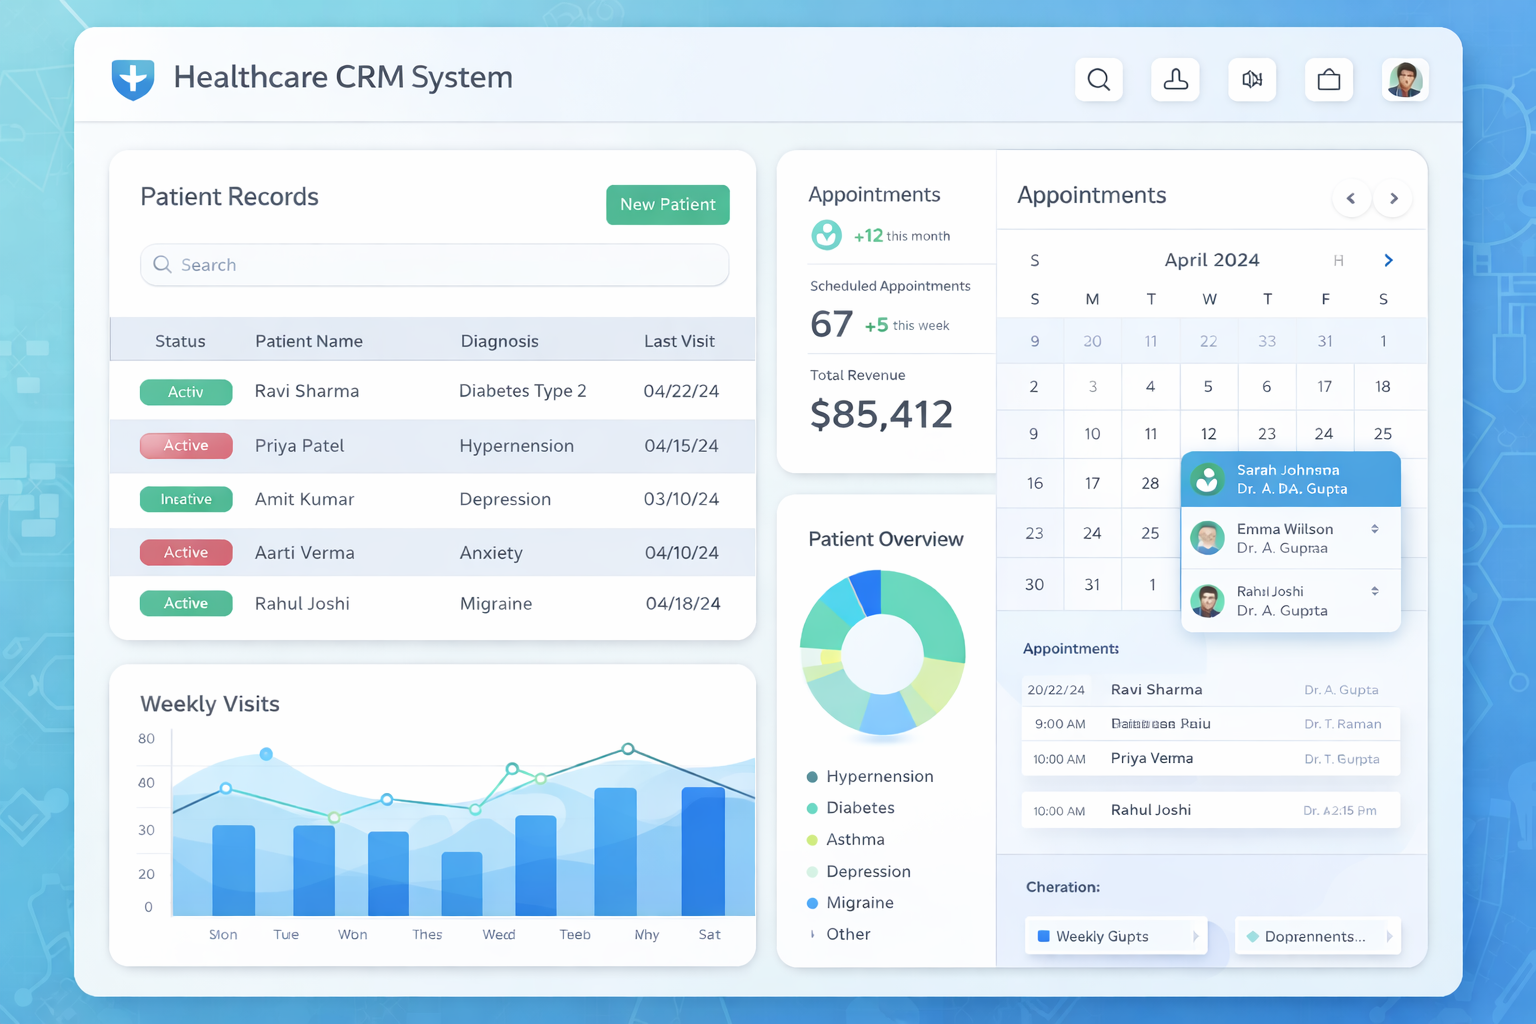Click Emma Willson's avatar in the popup
The height and width of the screenshot is (1024, 1536).
1207,538
